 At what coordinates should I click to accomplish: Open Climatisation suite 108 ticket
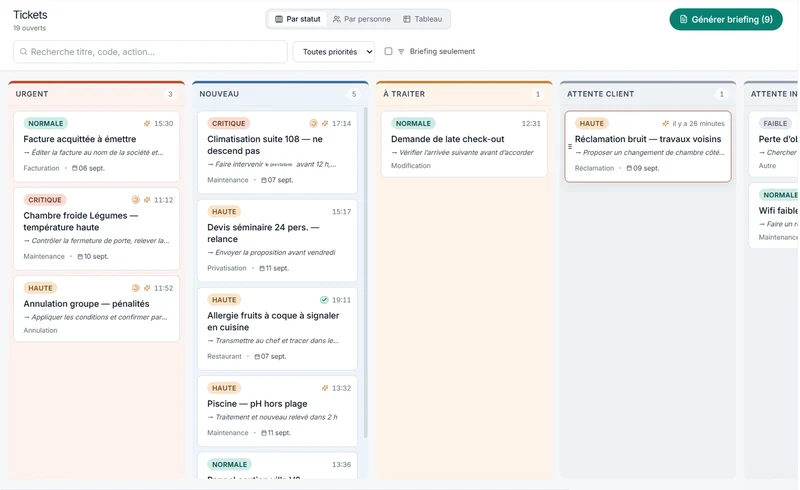point(278,152)
